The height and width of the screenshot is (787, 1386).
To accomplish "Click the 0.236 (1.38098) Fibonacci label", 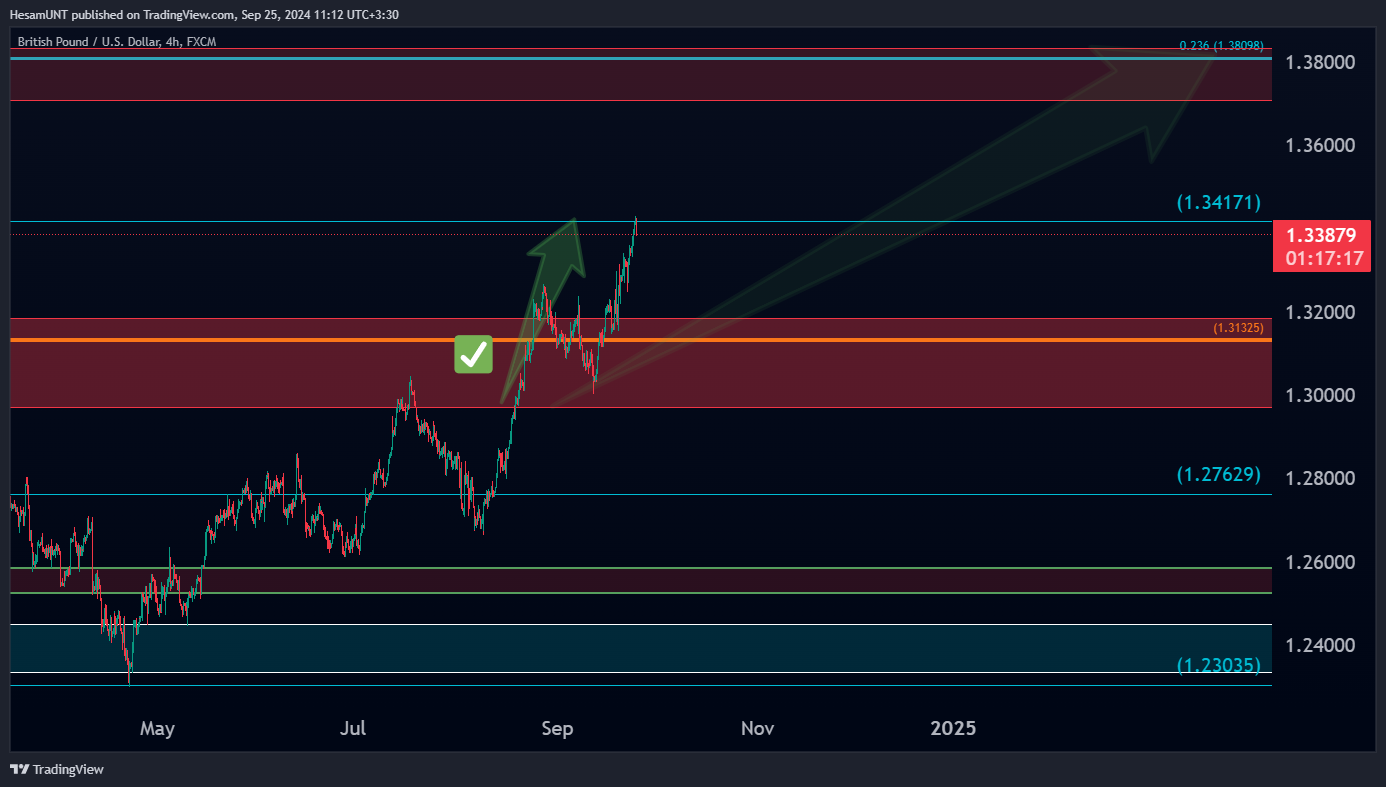I will [x=1221, y=45].
